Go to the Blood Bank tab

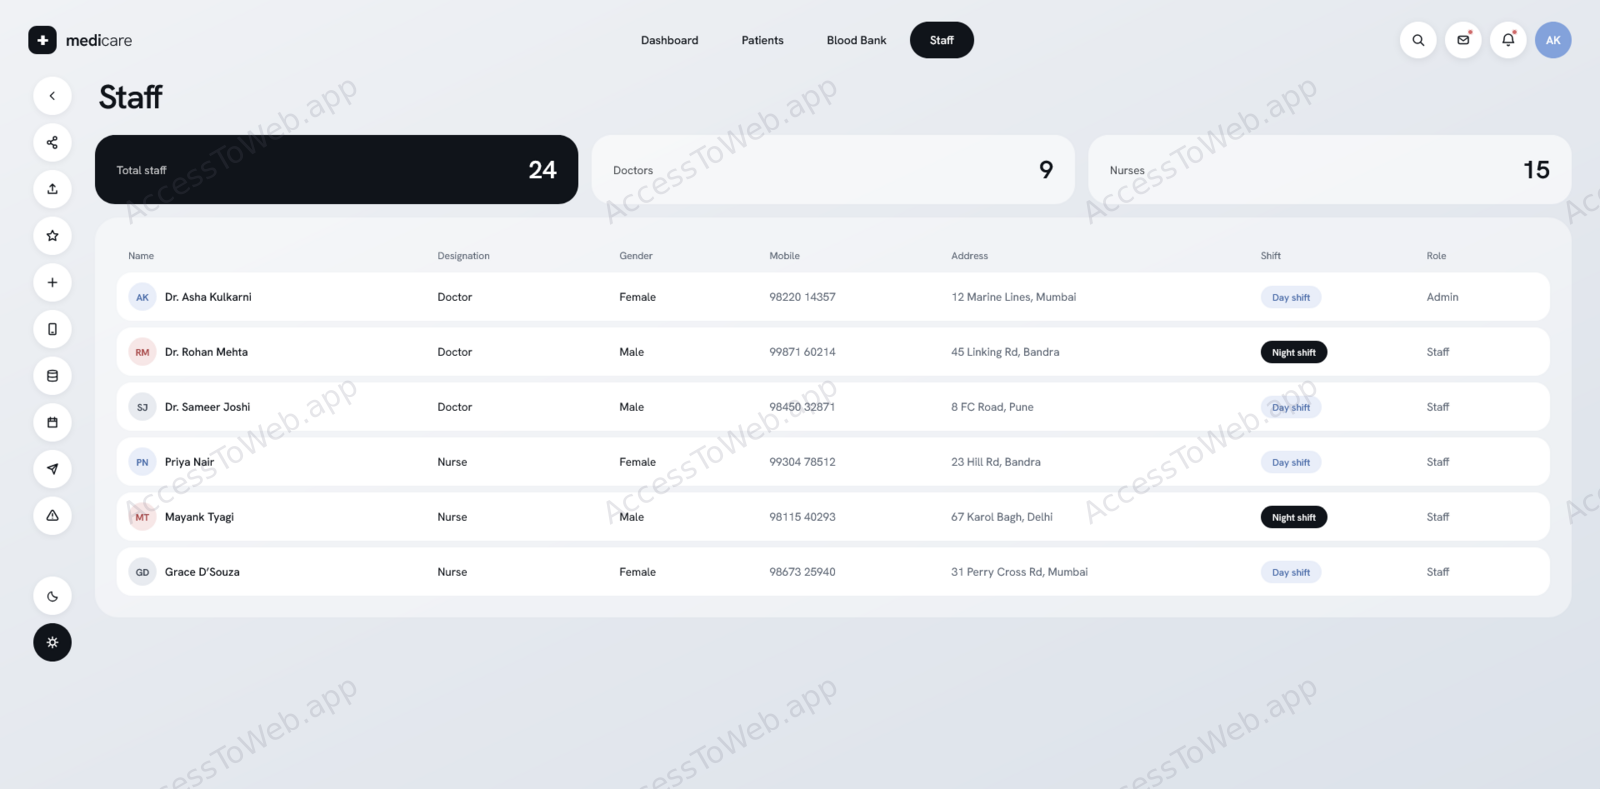tap(857, 40)
